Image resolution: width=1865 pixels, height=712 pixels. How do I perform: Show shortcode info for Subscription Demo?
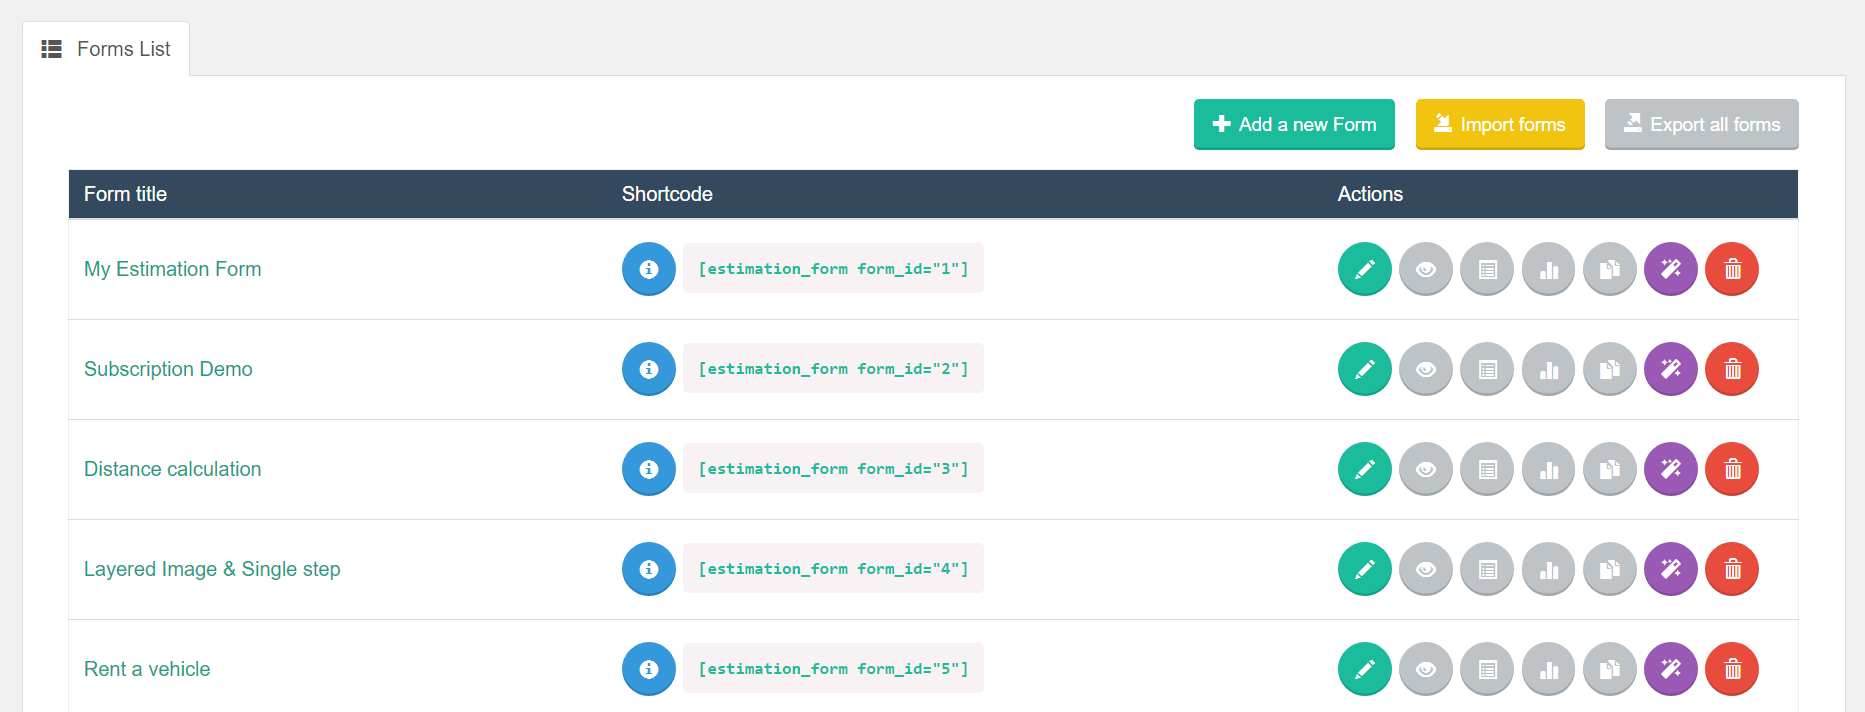point(649,369)
